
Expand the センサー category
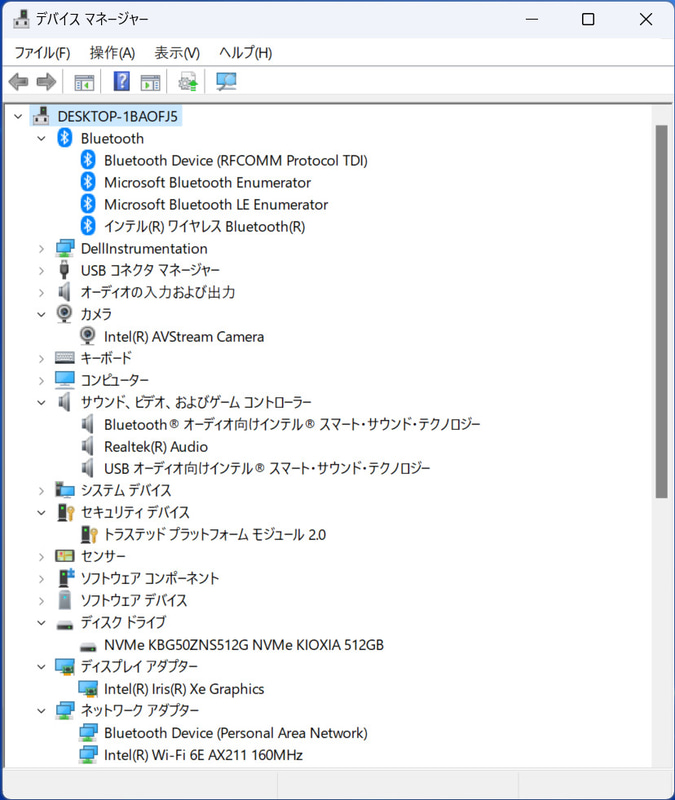coord(41,557)
